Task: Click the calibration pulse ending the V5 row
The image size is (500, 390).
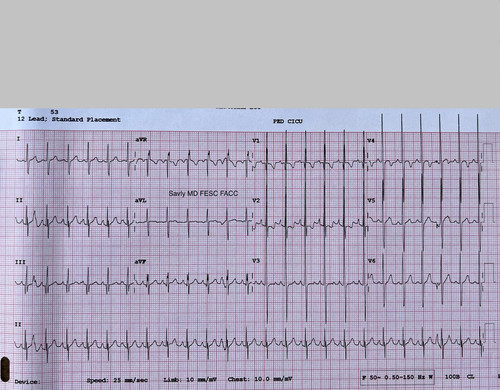Action: pyautogui.click(x=488, y=213)
